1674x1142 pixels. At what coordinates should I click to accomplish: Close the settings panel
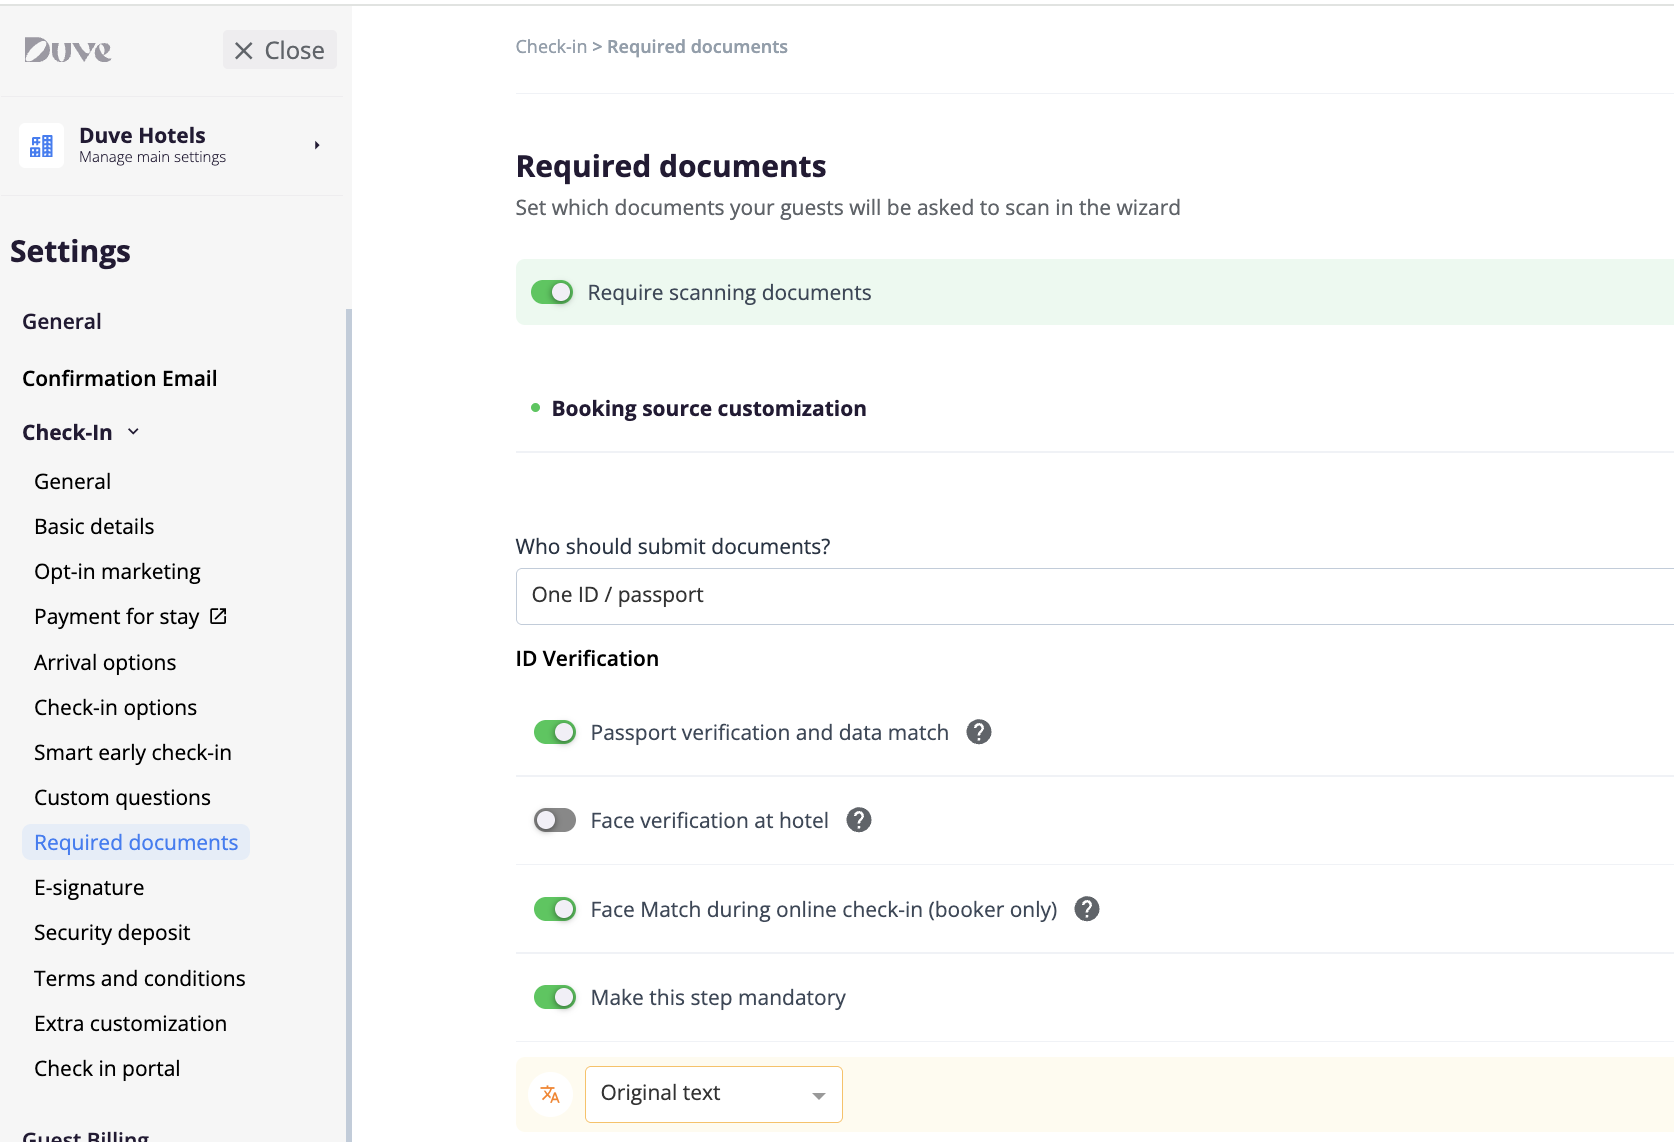tap(279, 50)
